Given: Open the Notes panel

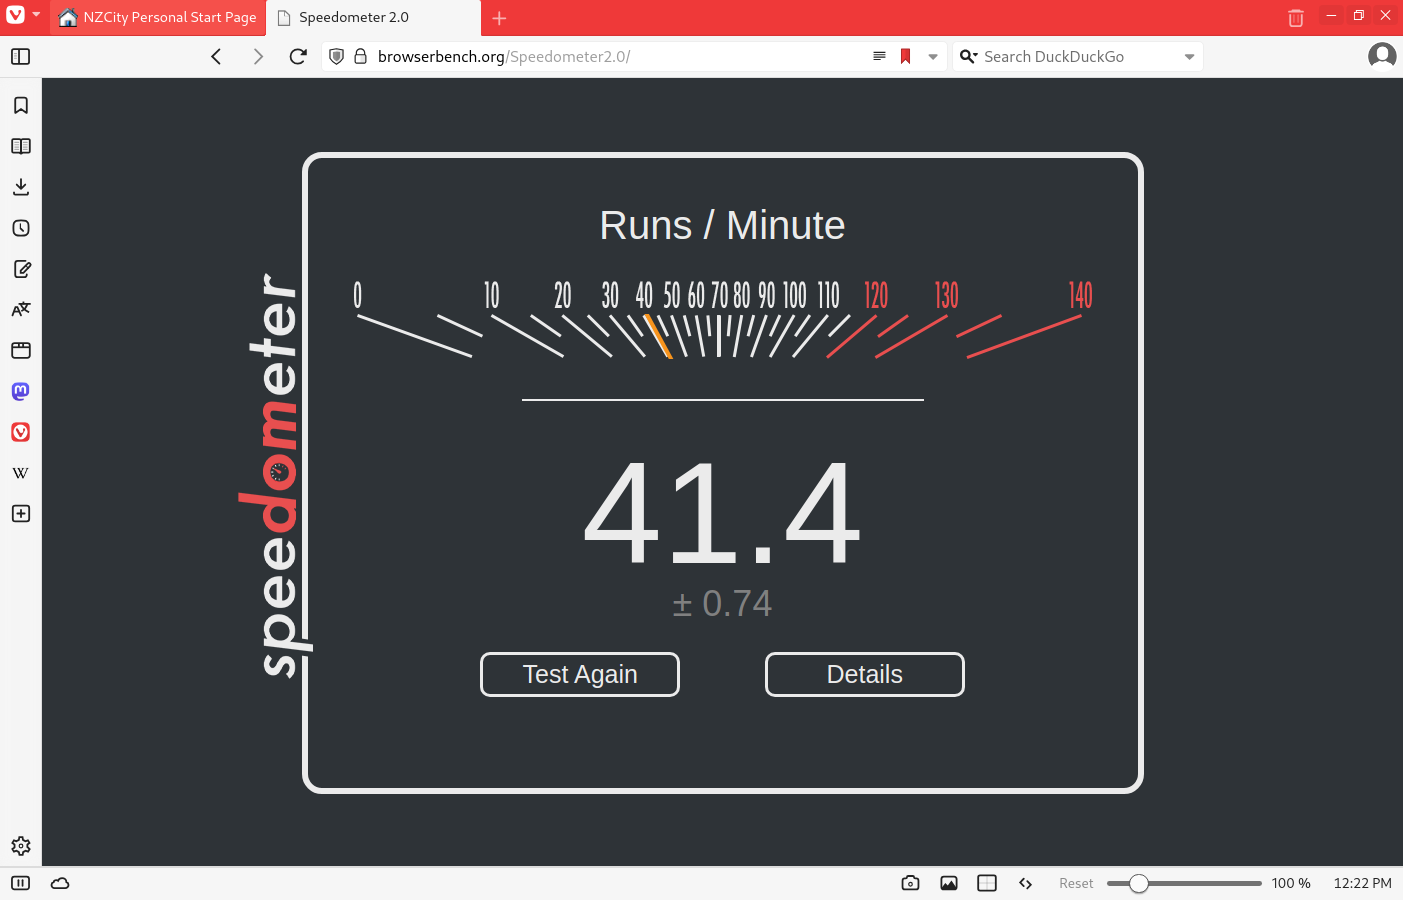Looking at the screenshot, I should pyautogui.click(x=21, y=269).
